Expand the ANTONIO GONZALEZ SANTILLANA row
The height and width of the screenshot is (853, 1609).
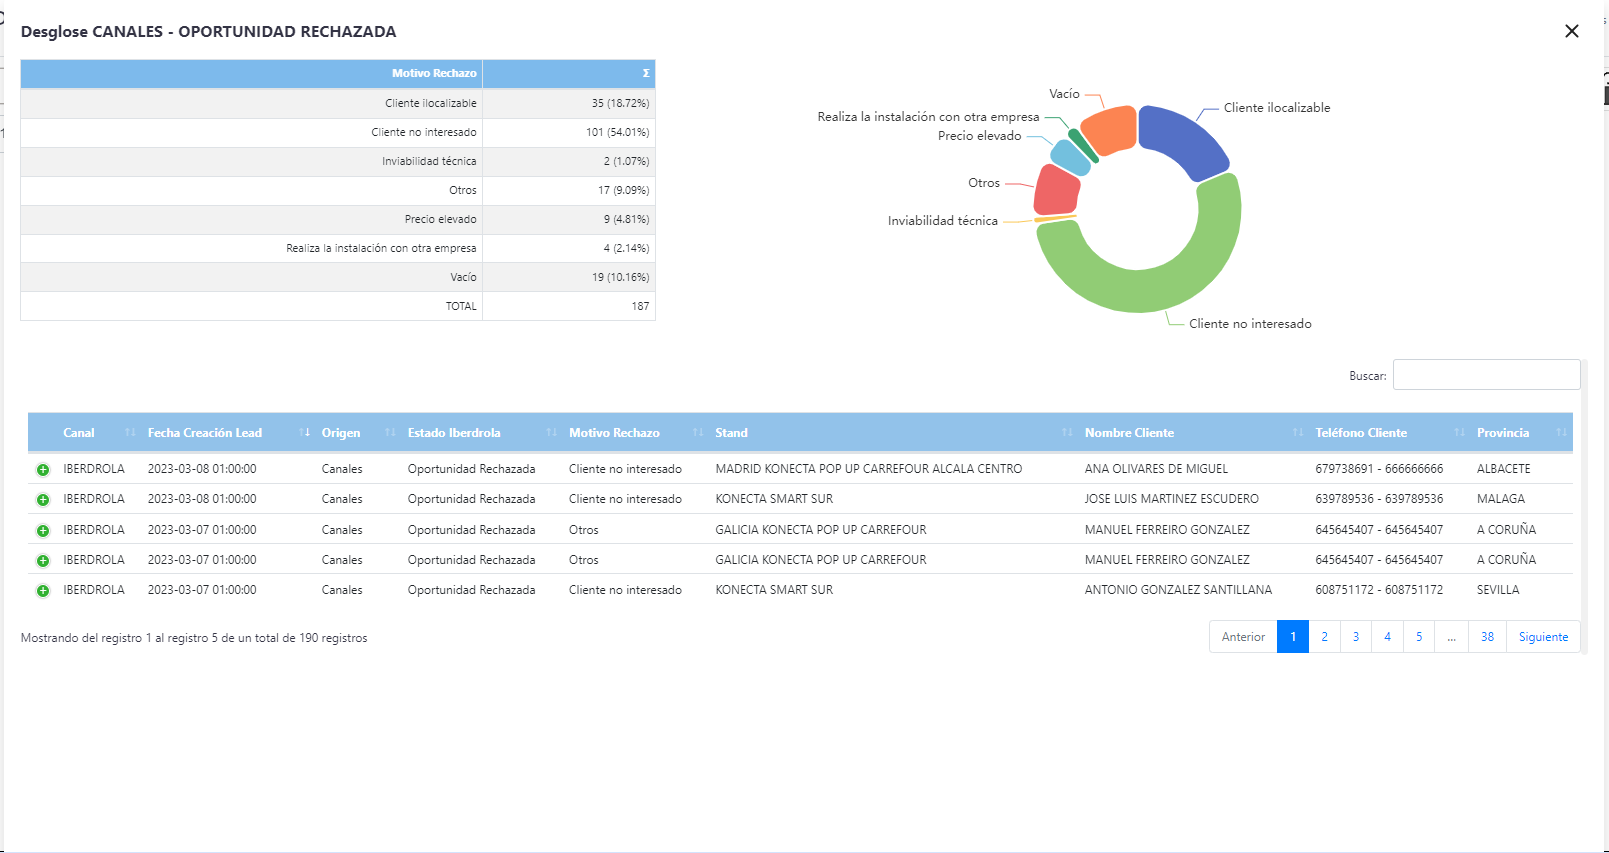coord(43,591)
